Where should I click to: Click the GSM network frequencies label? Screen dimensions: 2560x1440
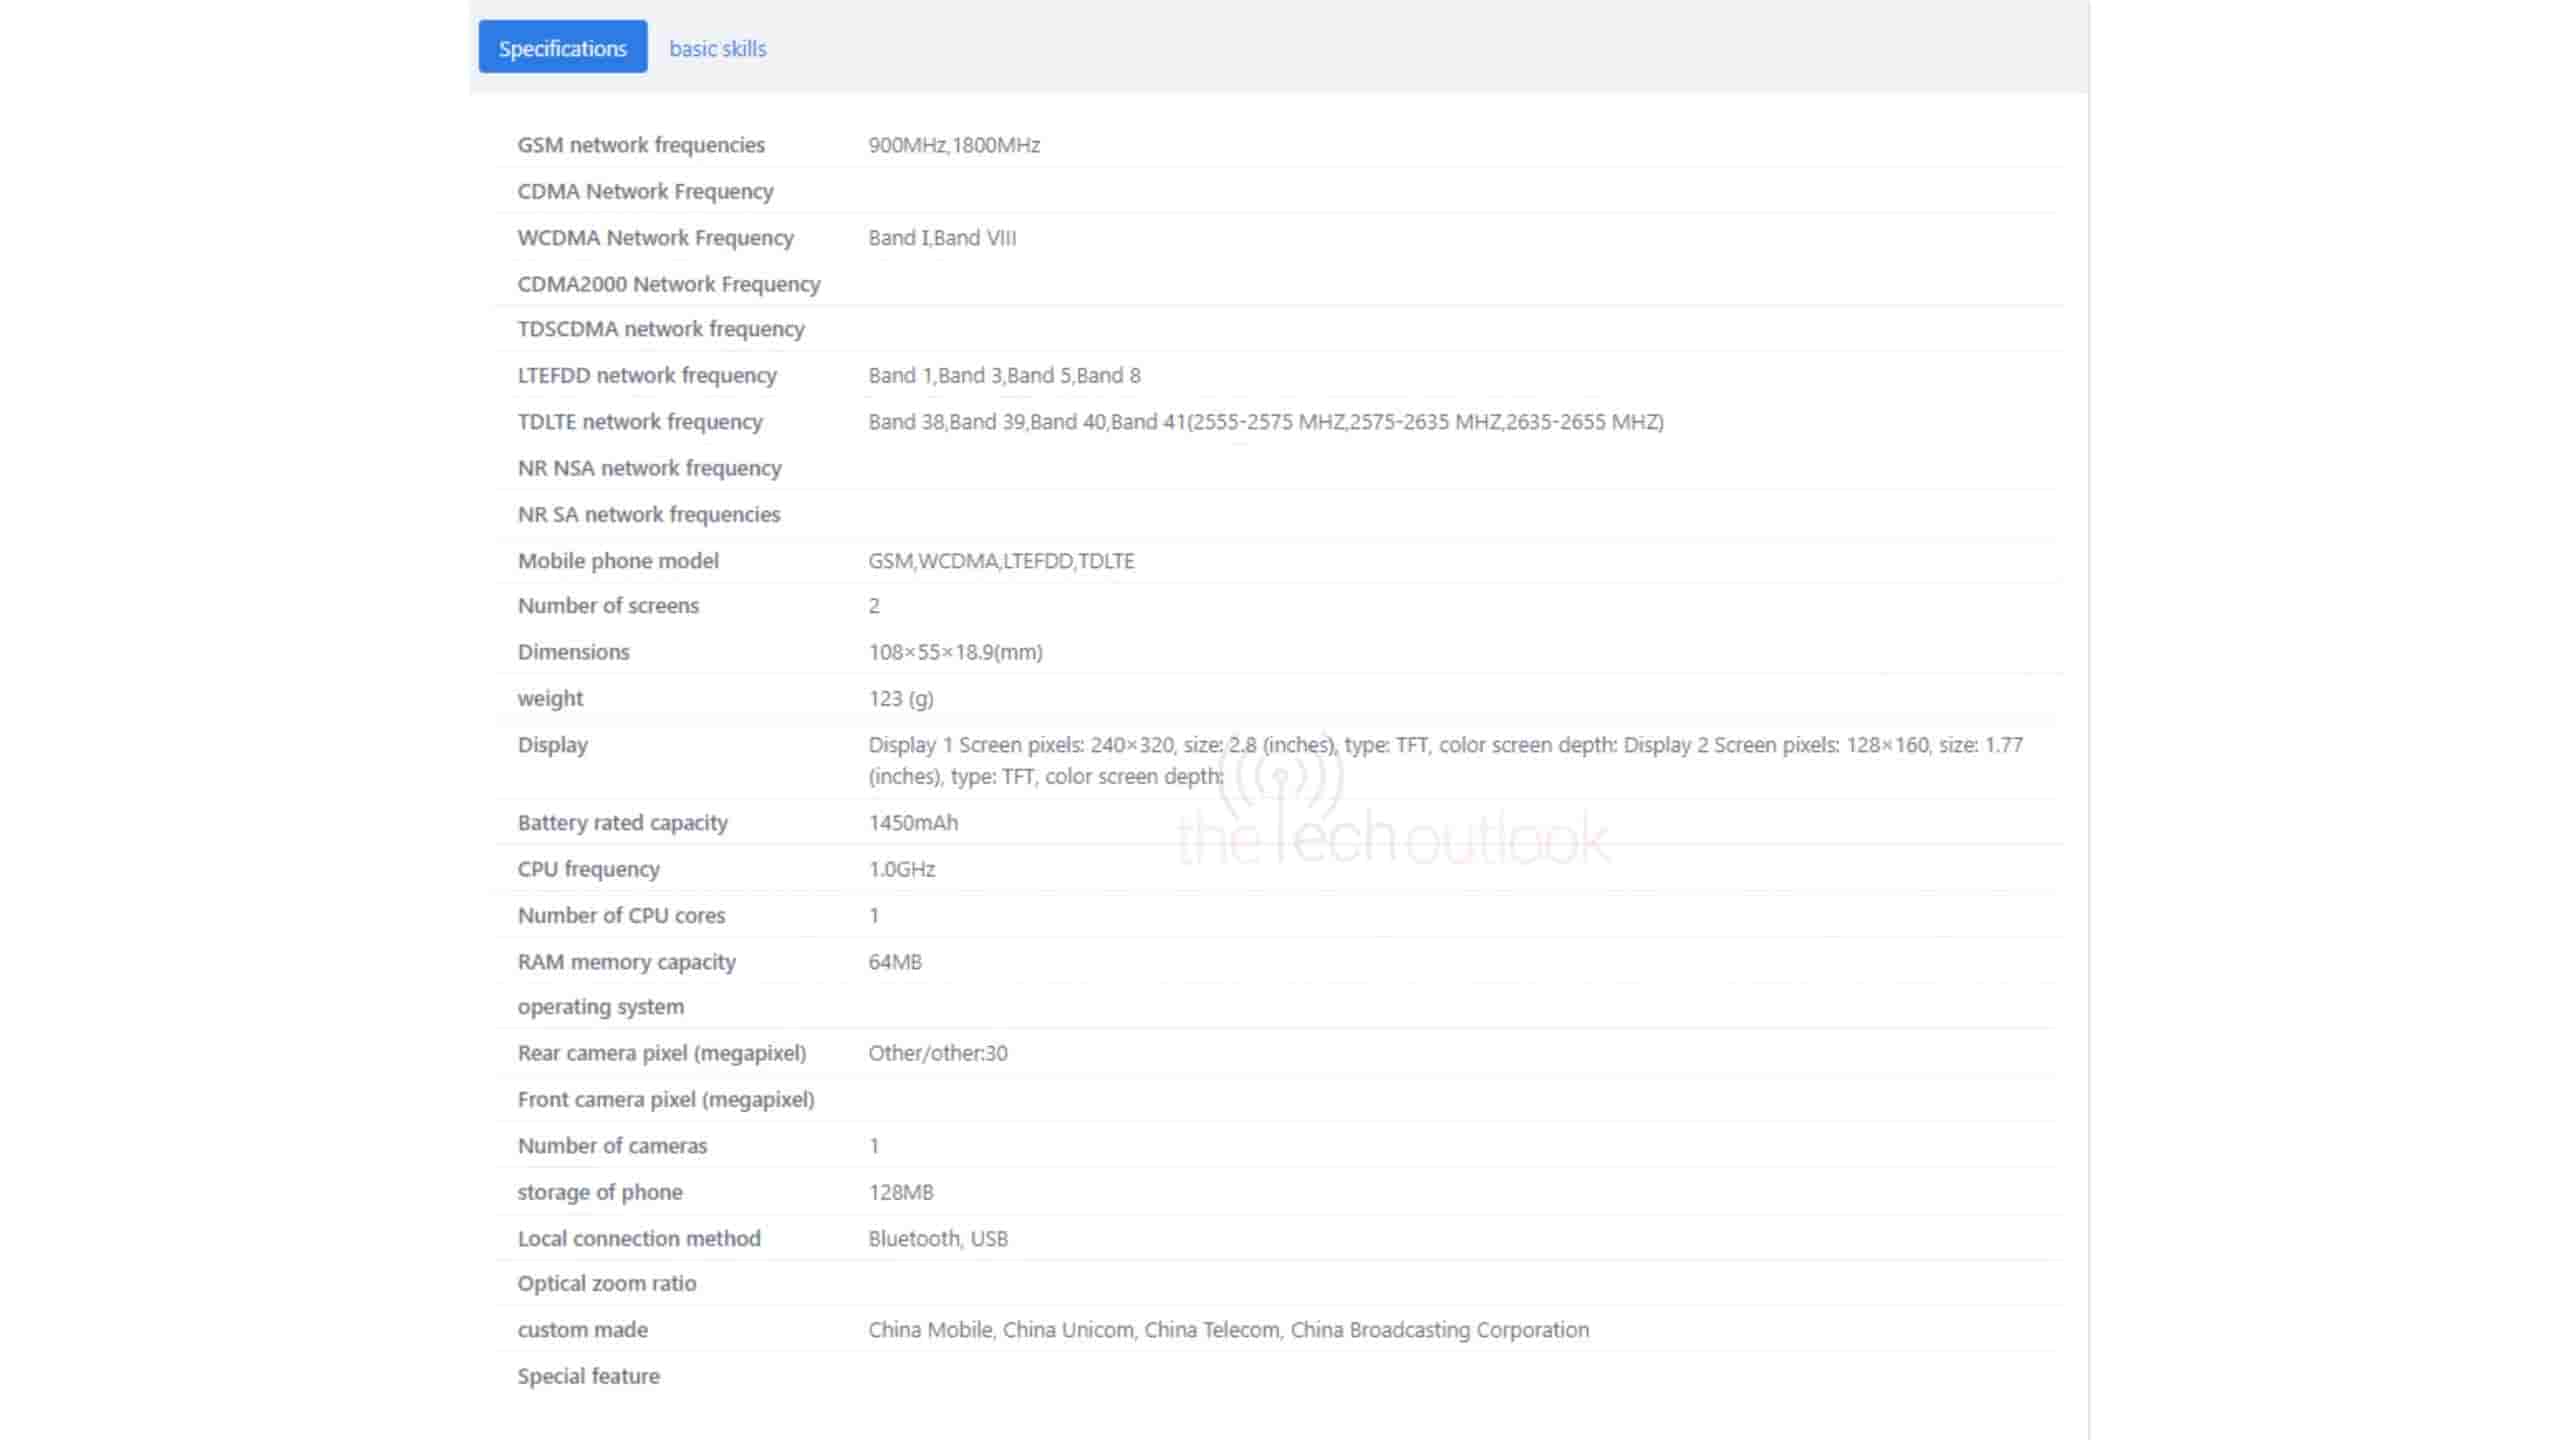pos(640,145)
